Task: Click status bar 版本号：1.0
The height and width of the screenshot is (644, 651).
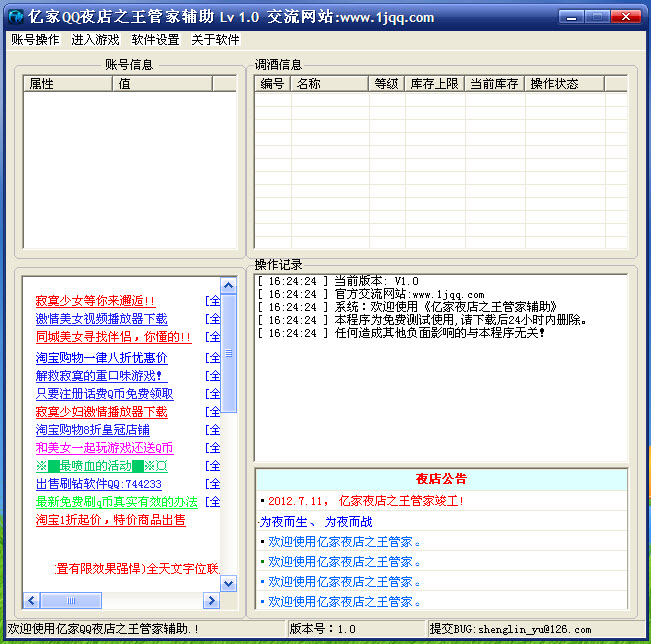Action: point(323,629)
